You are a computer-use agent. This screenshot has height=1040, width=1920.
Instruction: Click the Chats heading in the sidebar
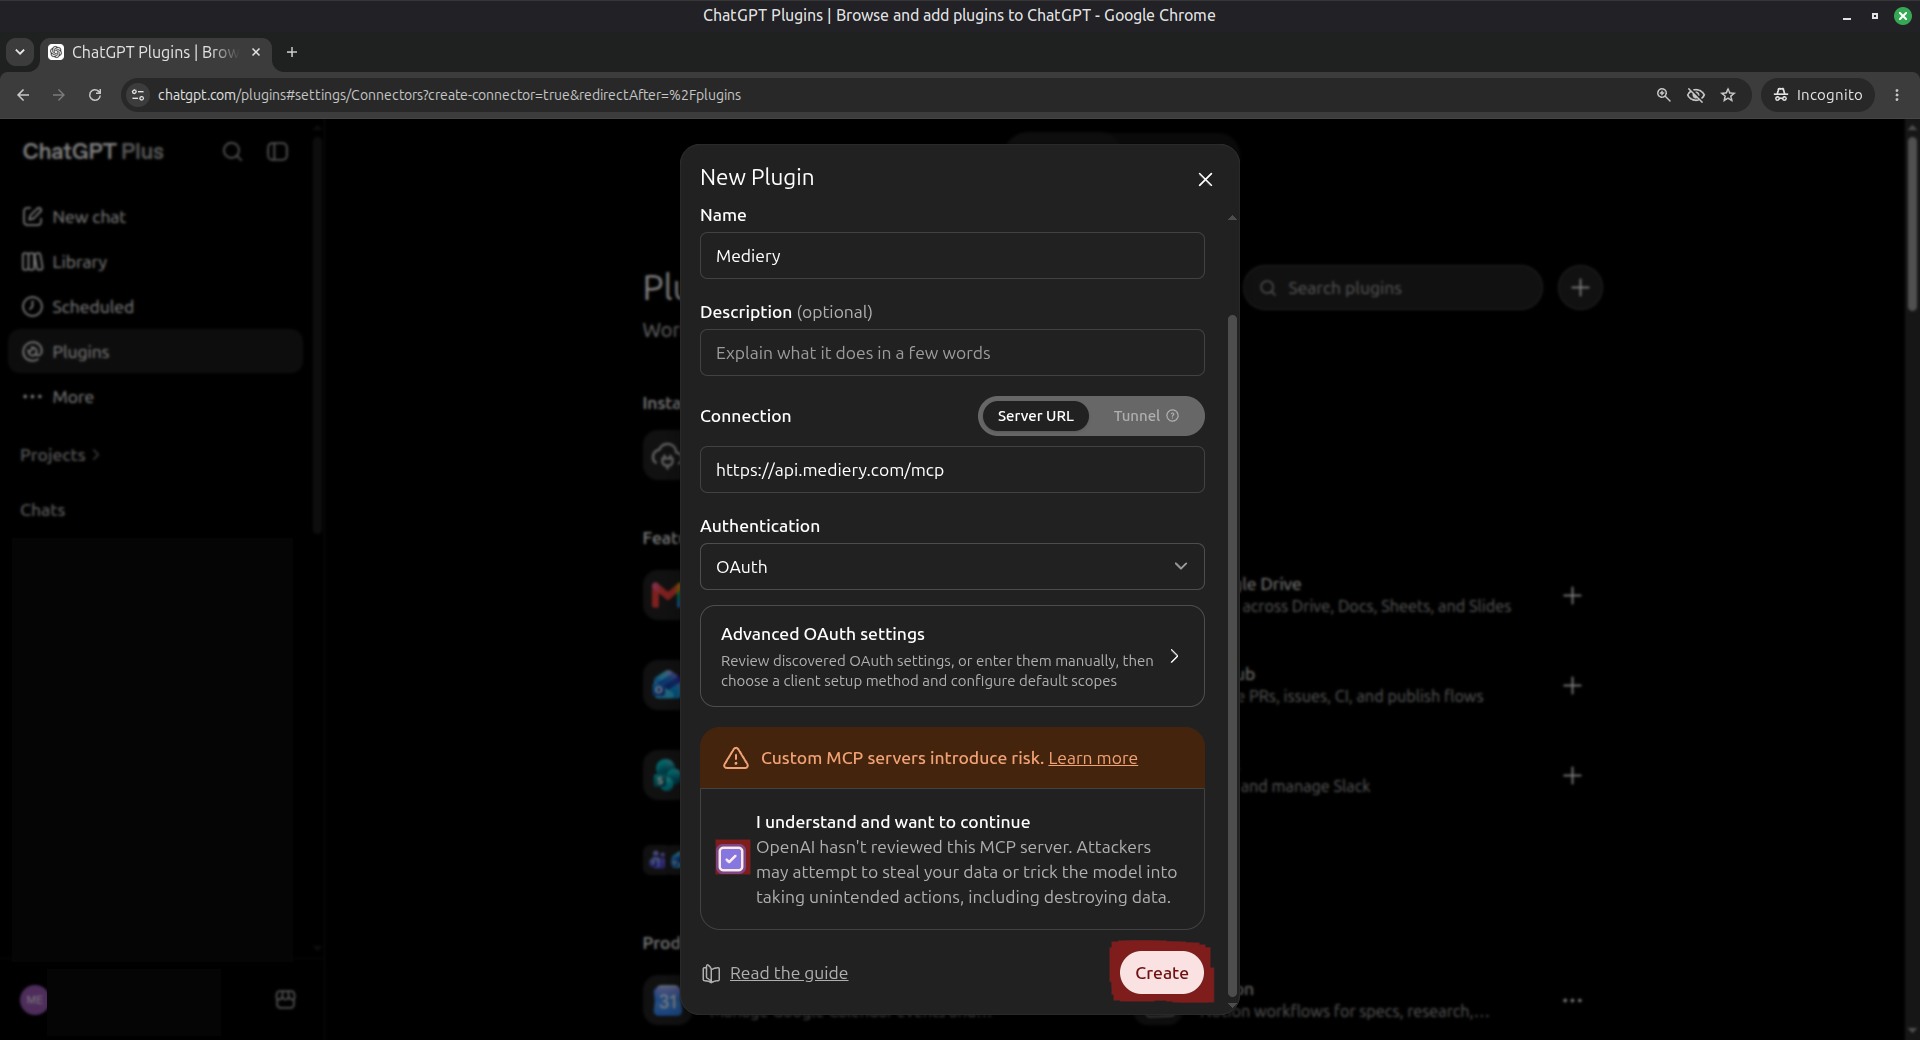pyautogui.click(x=42, y=510)
